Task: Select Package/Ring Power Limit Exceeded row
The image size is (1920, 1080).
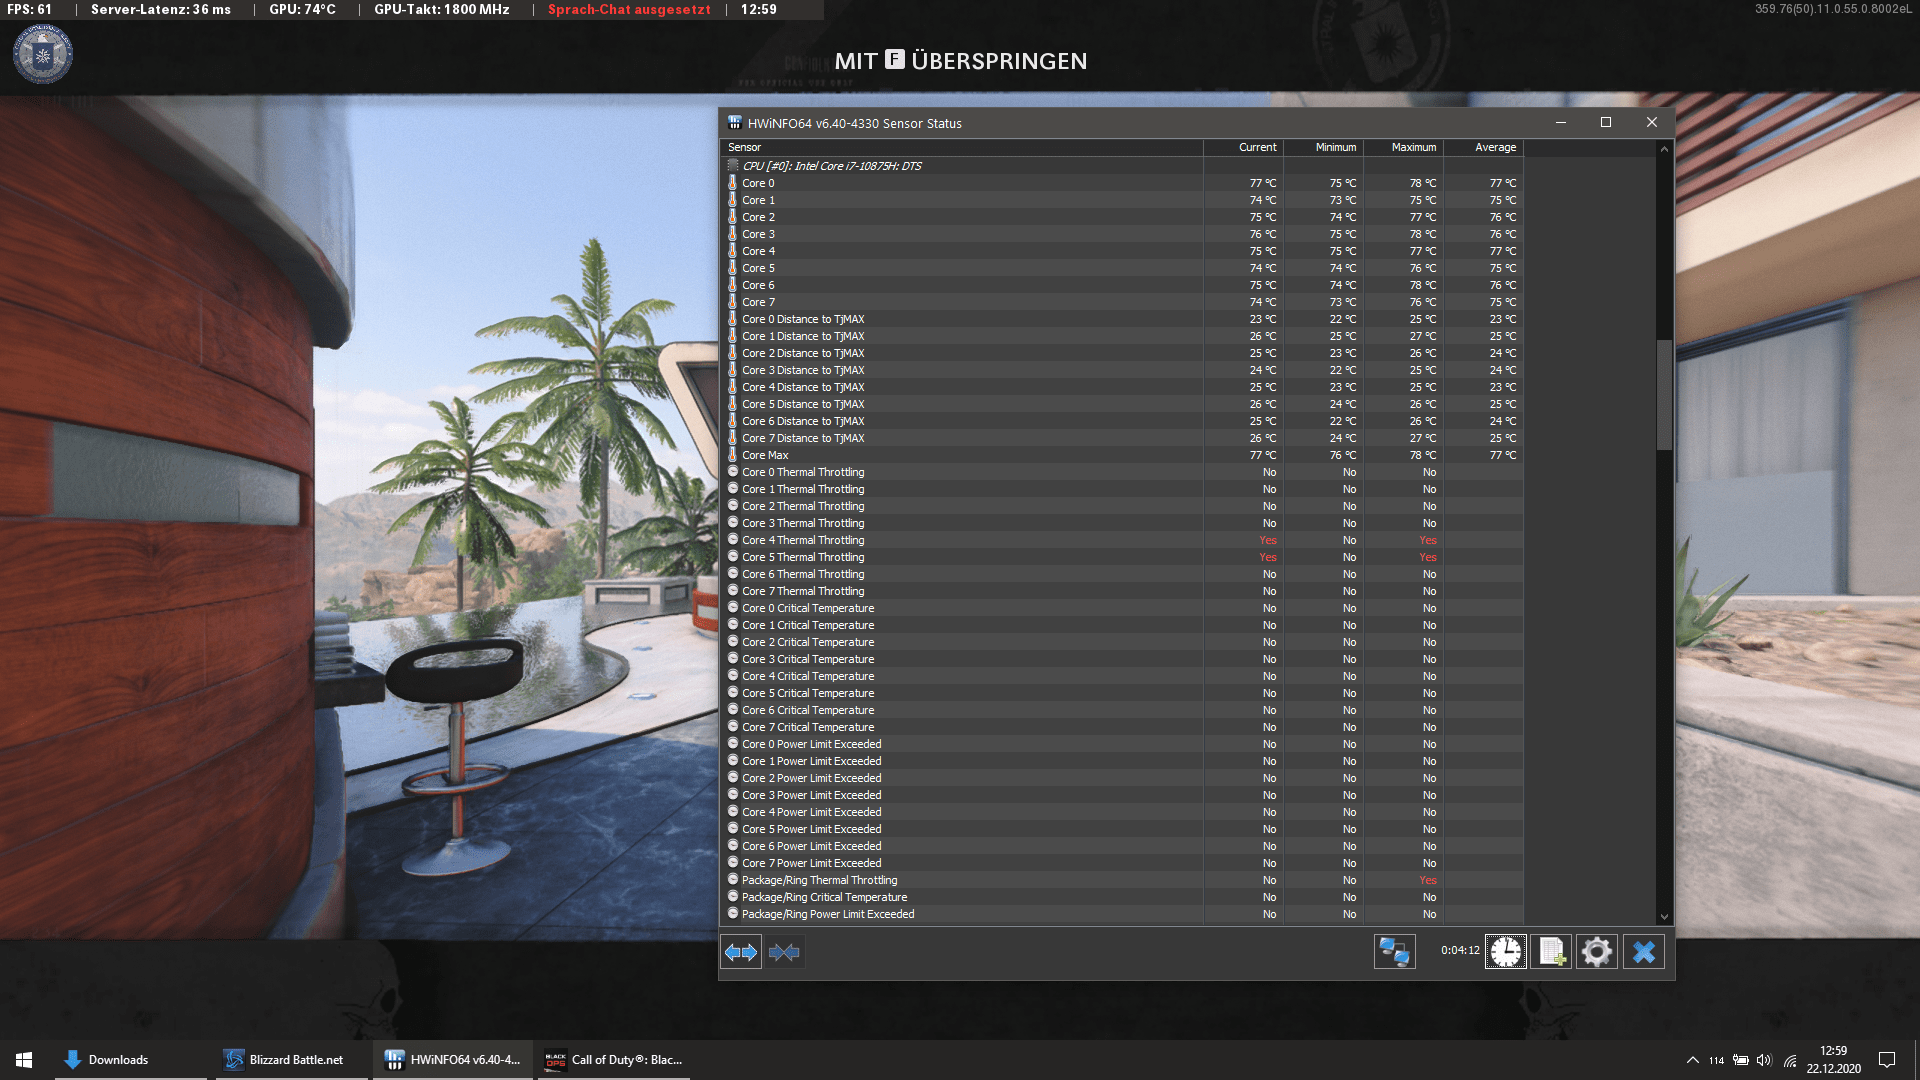Action: coord(1122,914)
